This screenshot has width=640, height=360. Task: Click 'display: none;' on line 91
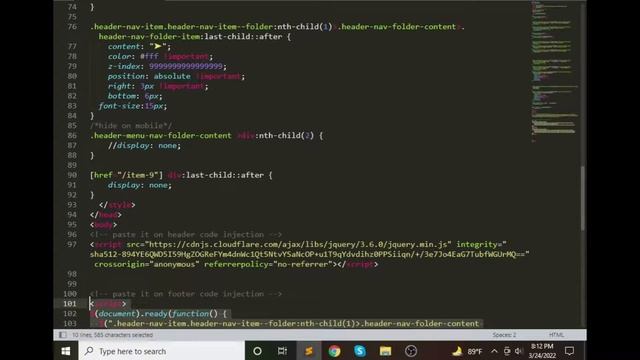tap(140, 185)
